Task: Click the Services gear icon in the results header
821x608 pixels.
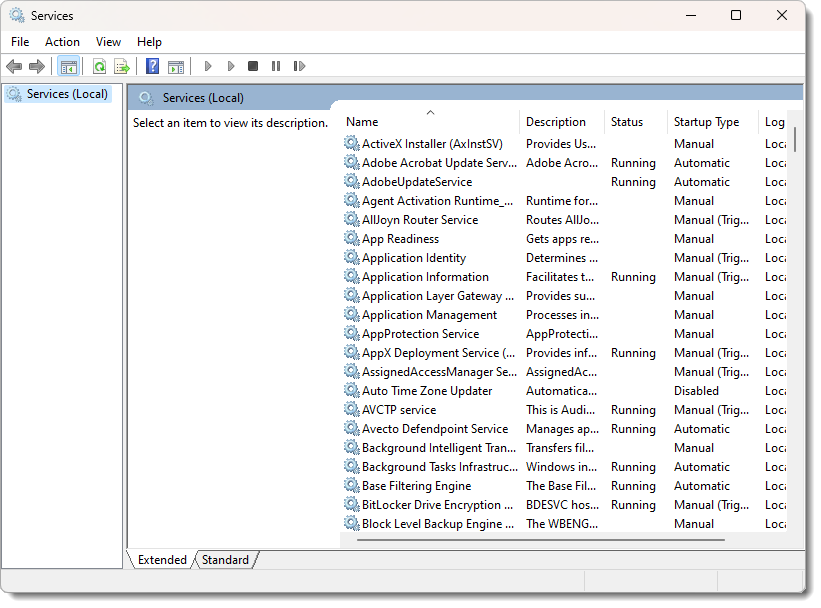Action: pos(145,98)
